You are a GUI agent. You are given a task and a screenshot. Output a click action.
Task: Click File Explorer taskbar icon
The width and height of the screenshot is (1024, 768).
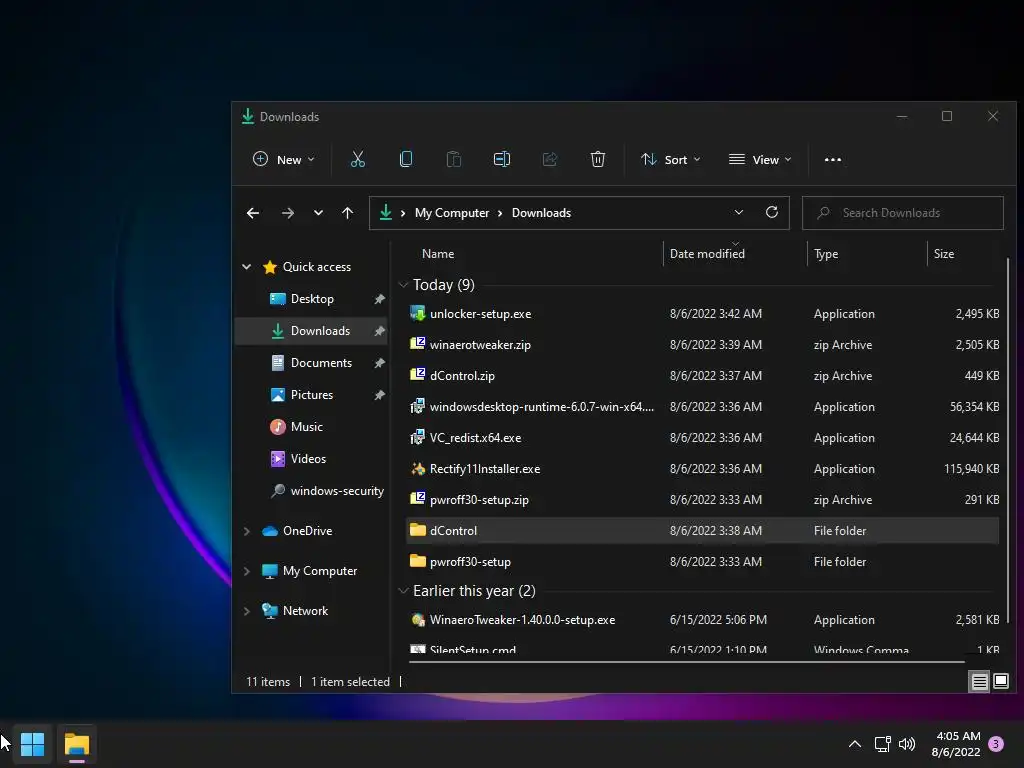pos(76,744)
